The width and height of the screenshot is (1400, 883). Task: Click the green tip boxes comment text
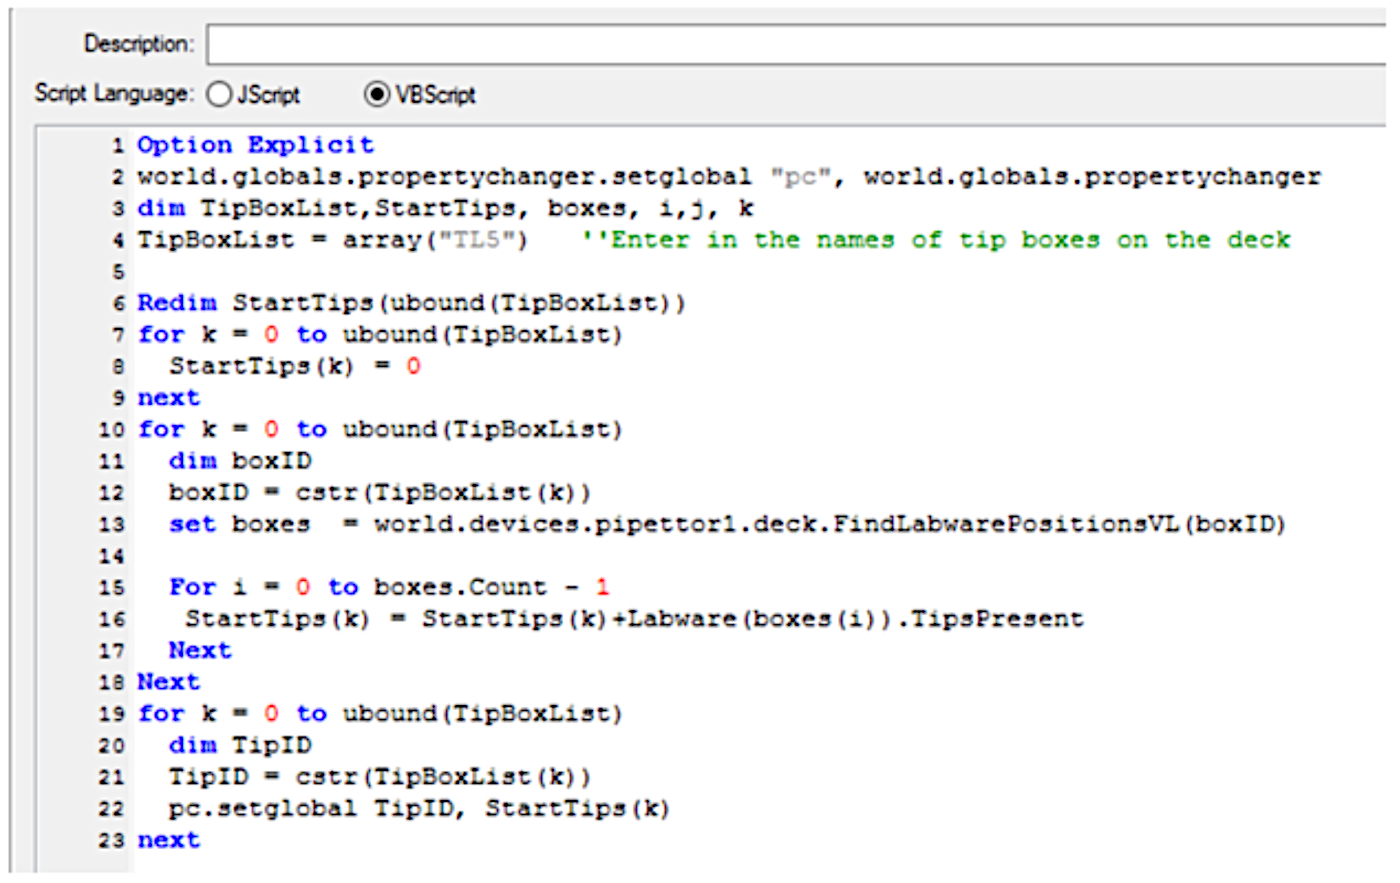[x=936, y=240]
